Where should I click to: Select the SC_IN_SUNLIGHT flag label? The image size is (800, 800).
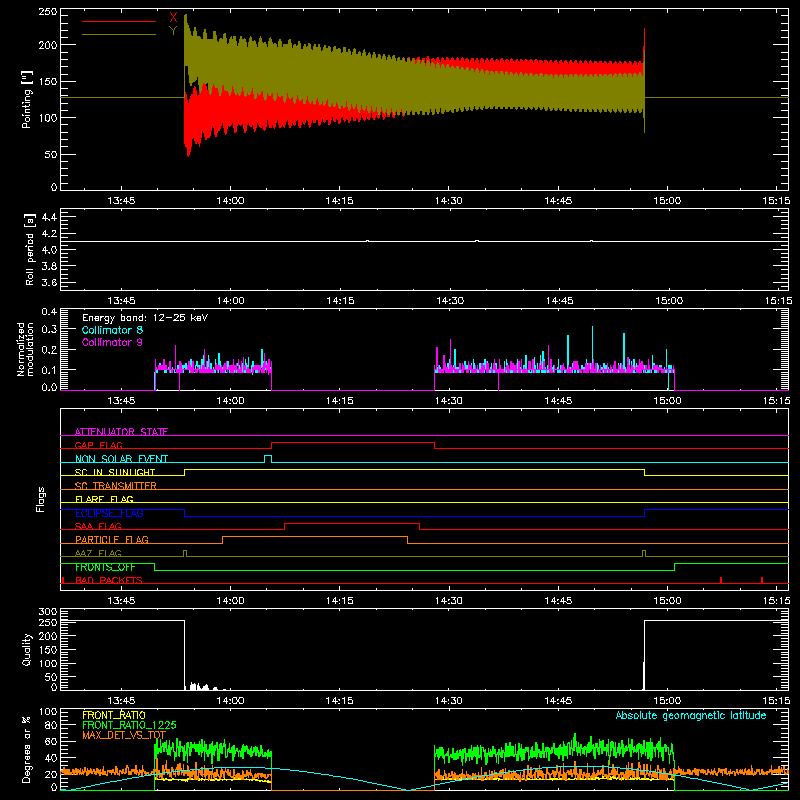point(115,472)
